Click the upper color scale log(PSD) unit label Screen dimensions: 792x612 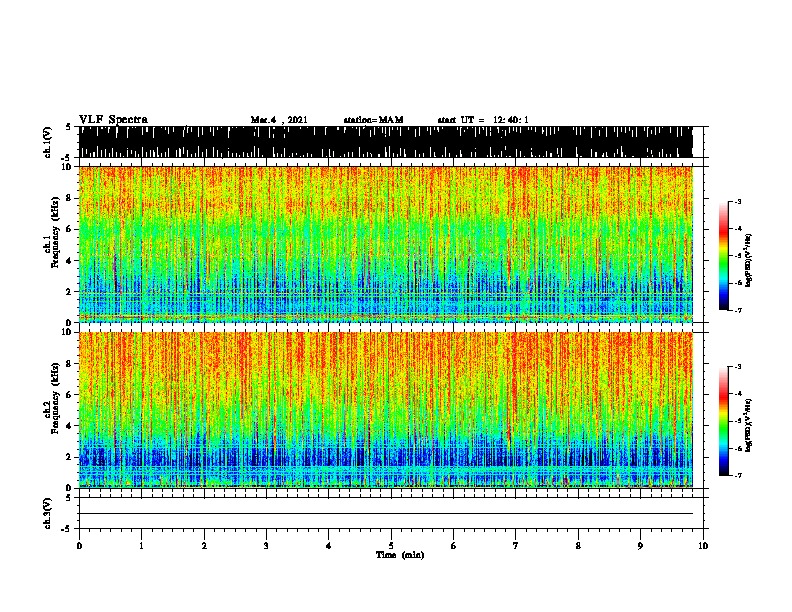click(x=749, y=261)
